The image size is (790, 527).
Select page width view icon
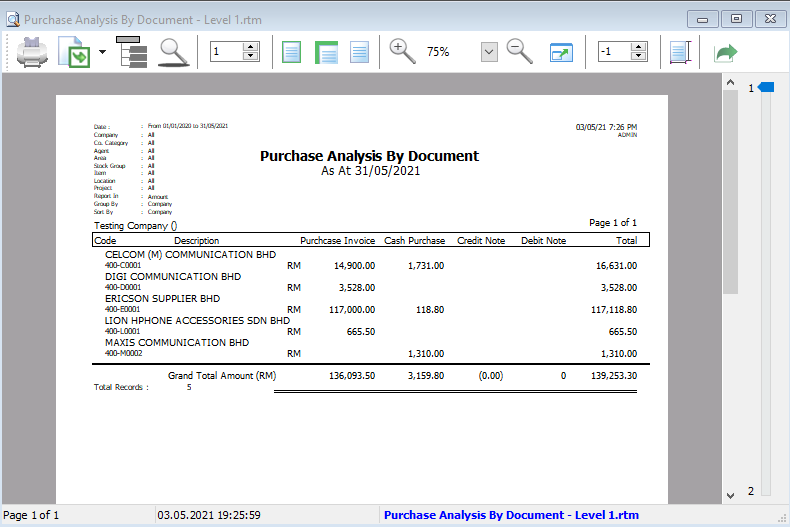coord(326,52)
